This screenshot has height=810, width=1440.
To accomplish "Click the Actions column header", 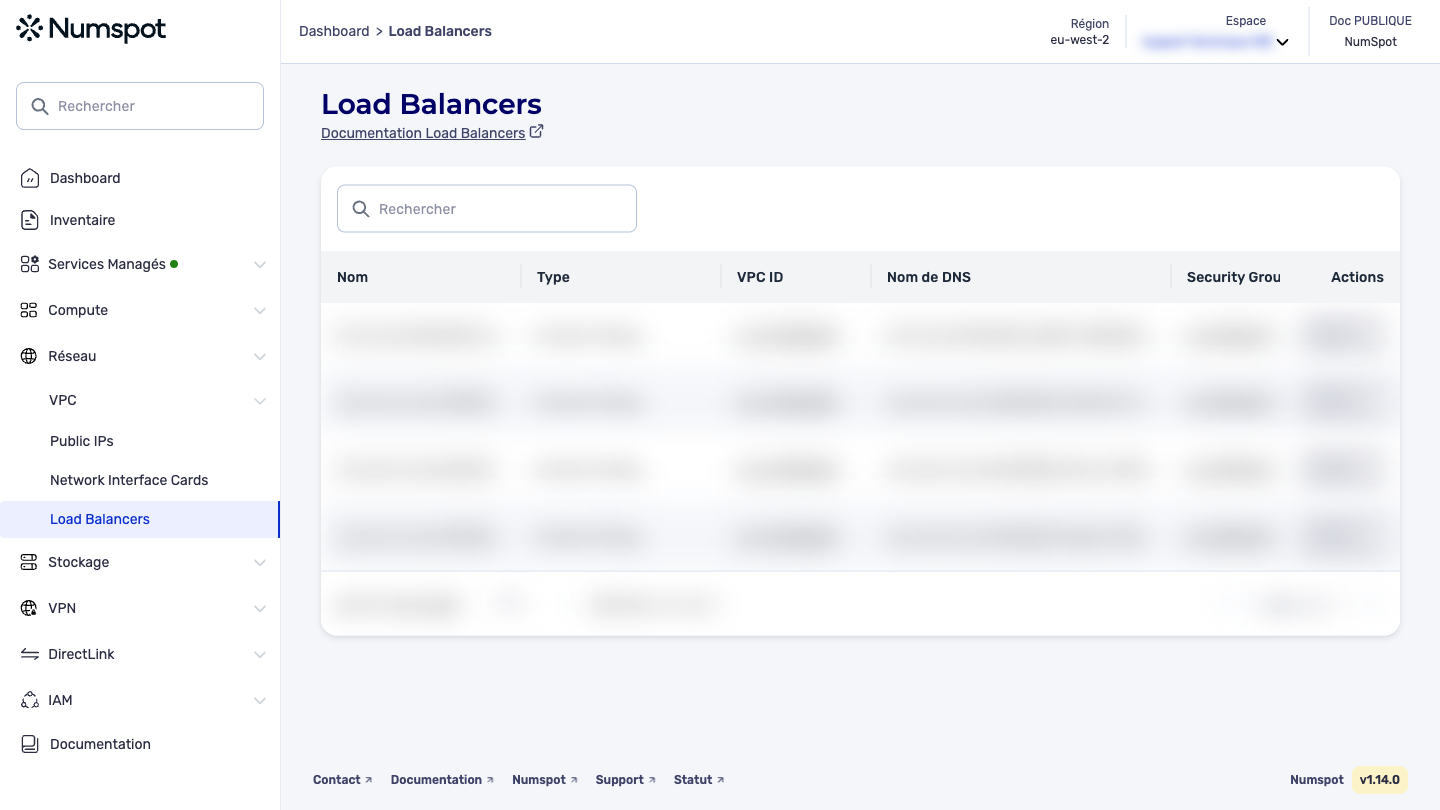I will [x=1357, y=277].
